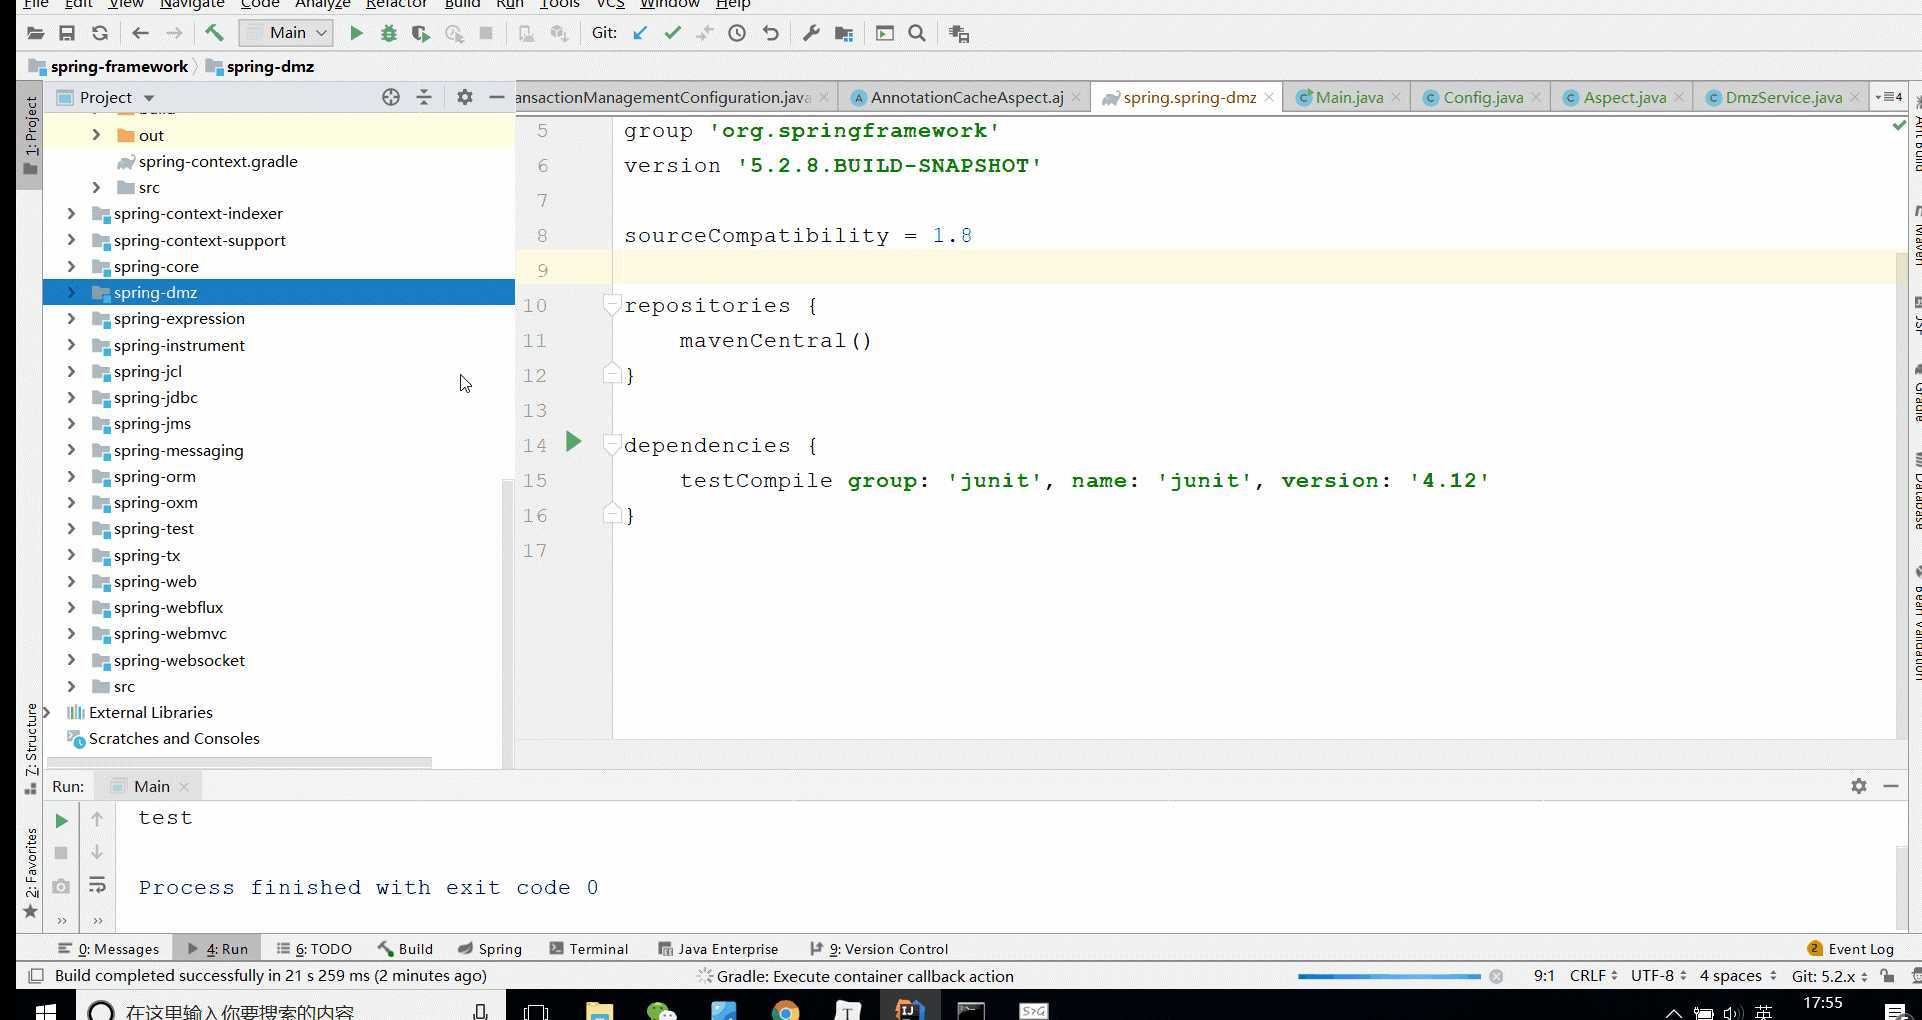1922x1020 pixels.
Task: Toggle the read-only lock icon in status bar
Action: click(x=1887, y=976)
